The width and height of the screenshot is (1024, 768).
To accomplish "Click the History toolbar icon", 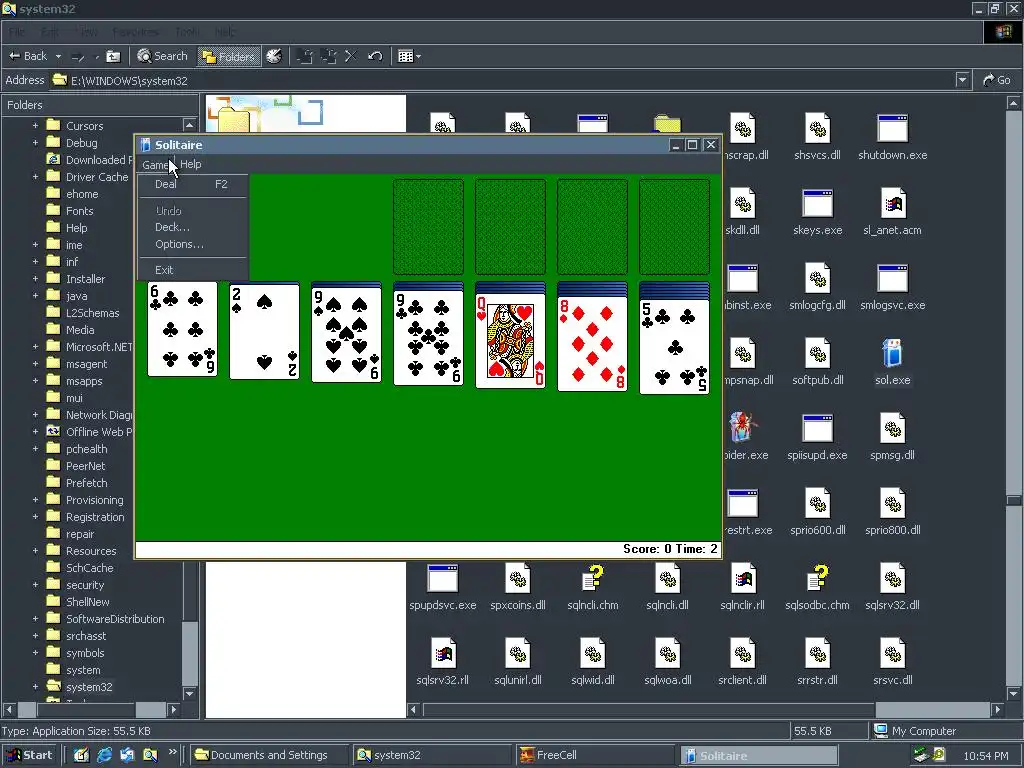I will tap(274, 56).
